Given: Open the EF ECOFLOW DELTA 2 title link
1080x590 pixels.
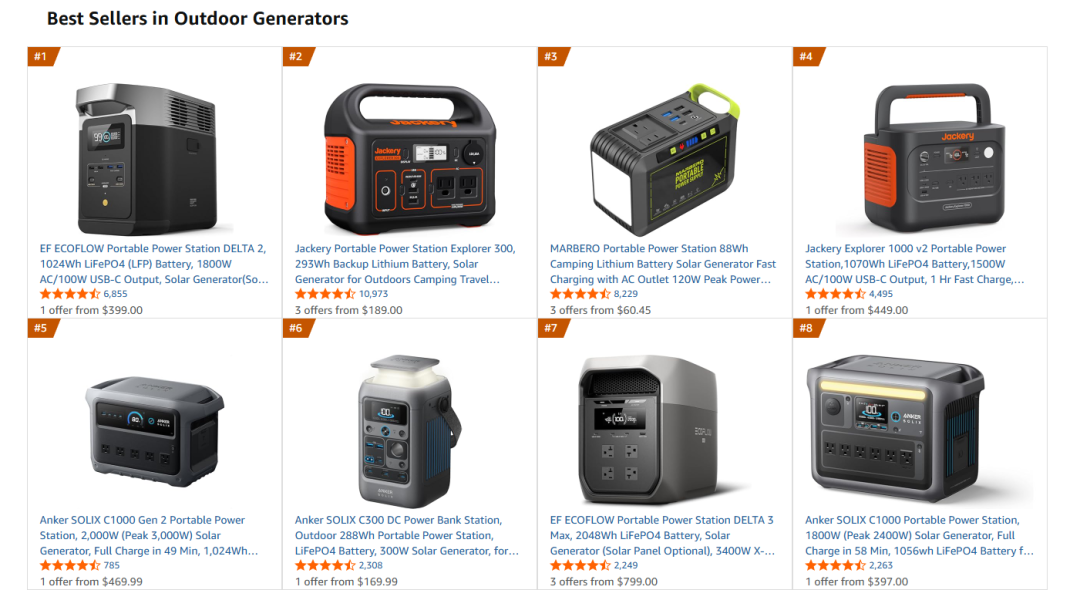Looking at the screenshot, I should click(154, 264).
